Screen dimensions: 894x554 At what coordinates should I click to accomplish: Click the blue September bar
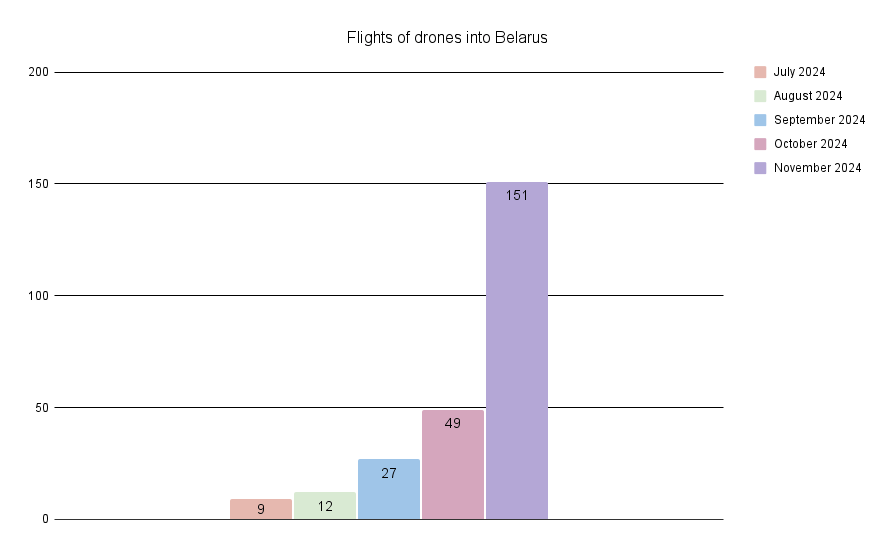(x=389, y=497)
